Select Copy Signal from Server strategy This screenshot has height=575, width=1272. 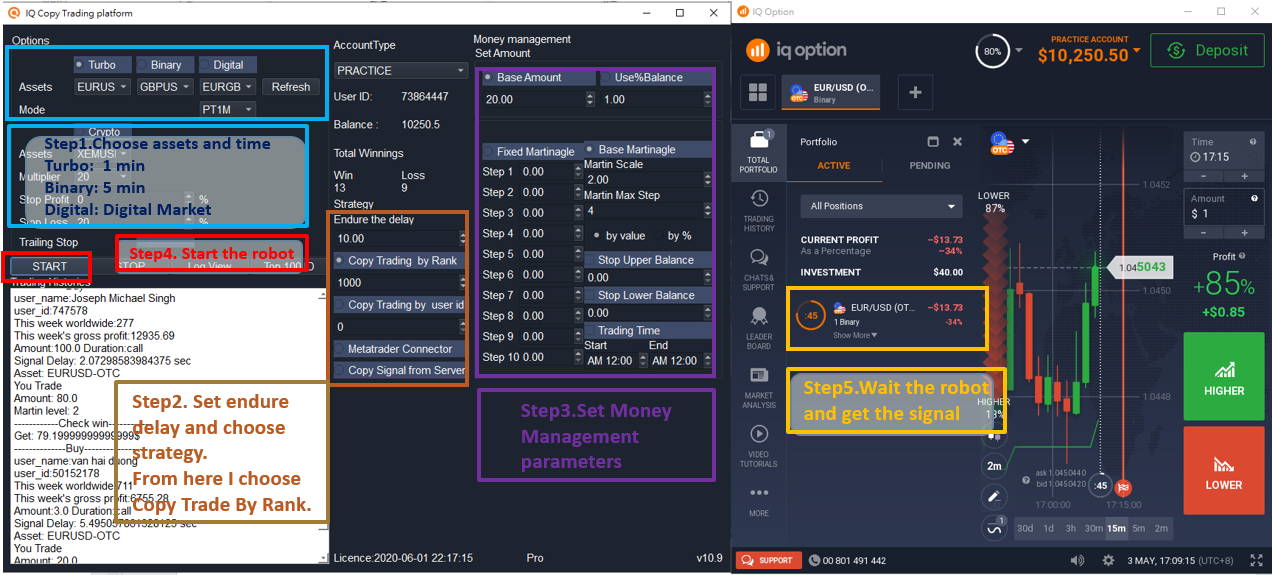coord(400,370)
